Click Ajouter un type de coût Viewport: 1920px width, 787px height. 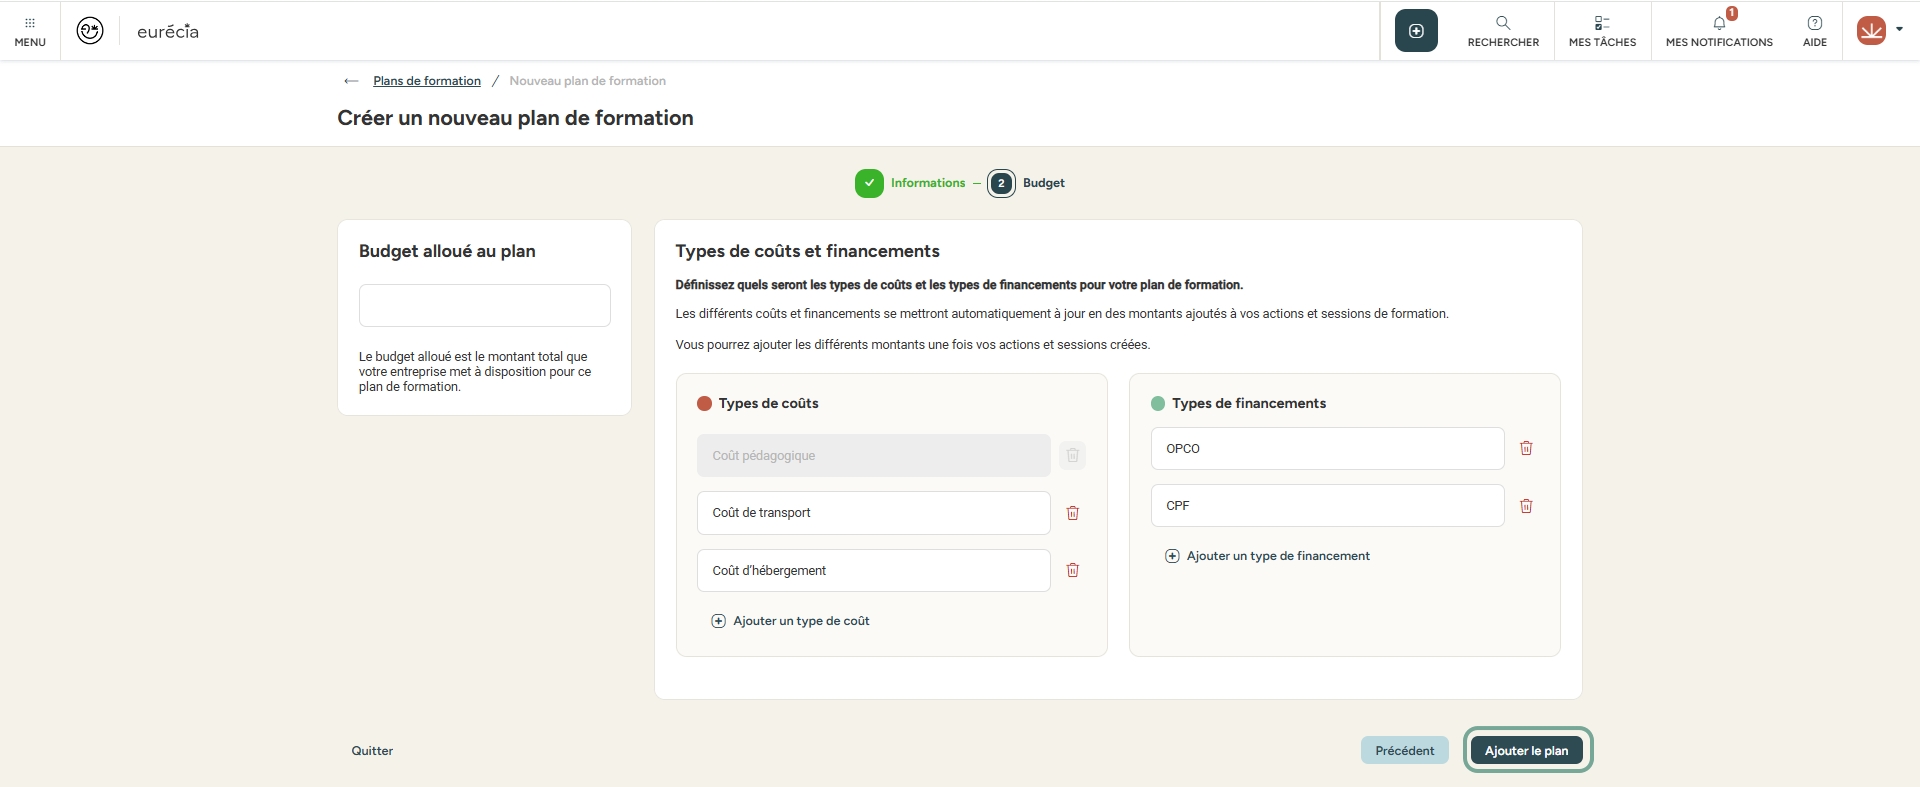791,621
